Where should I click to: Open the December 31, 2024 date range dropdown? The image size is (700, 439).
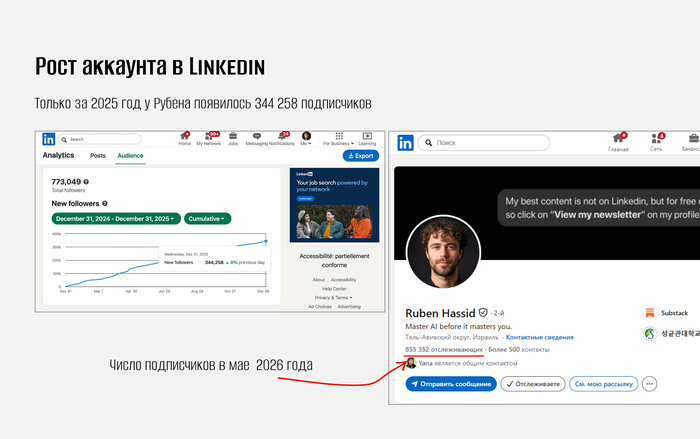(x=116, y=219)
